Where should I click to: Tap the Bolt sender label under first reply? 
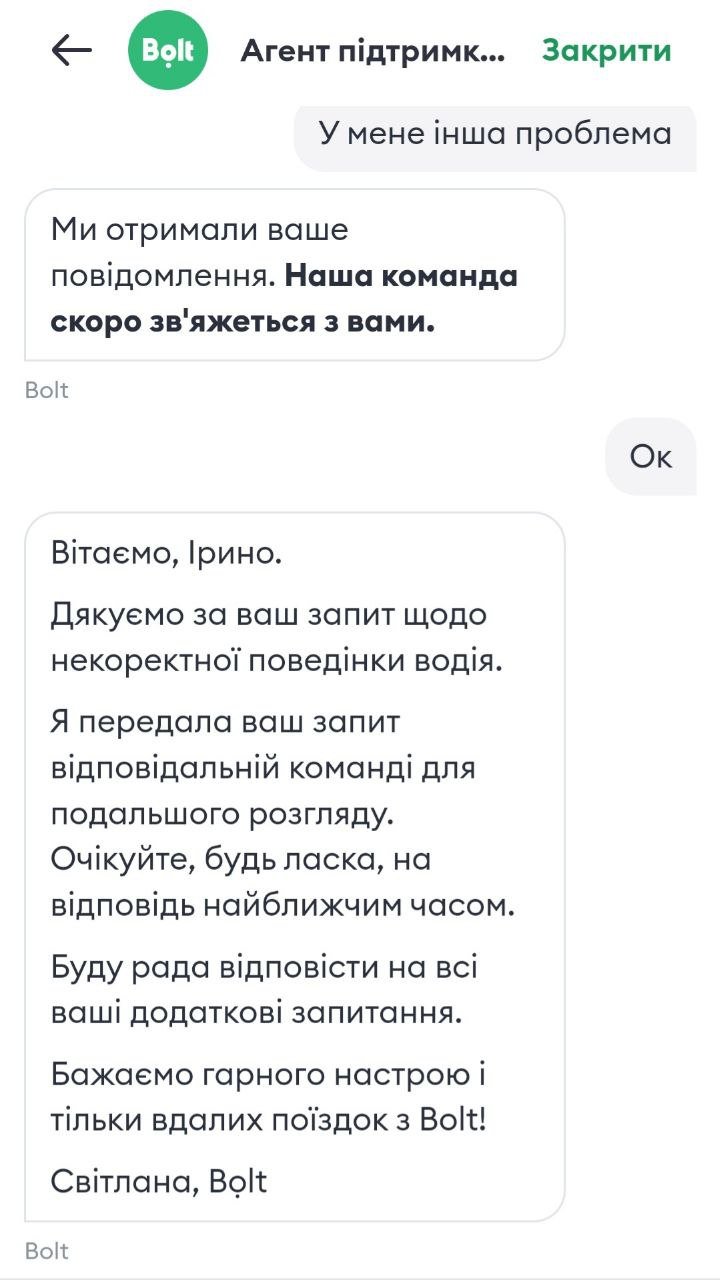click(x=46, y=390)
